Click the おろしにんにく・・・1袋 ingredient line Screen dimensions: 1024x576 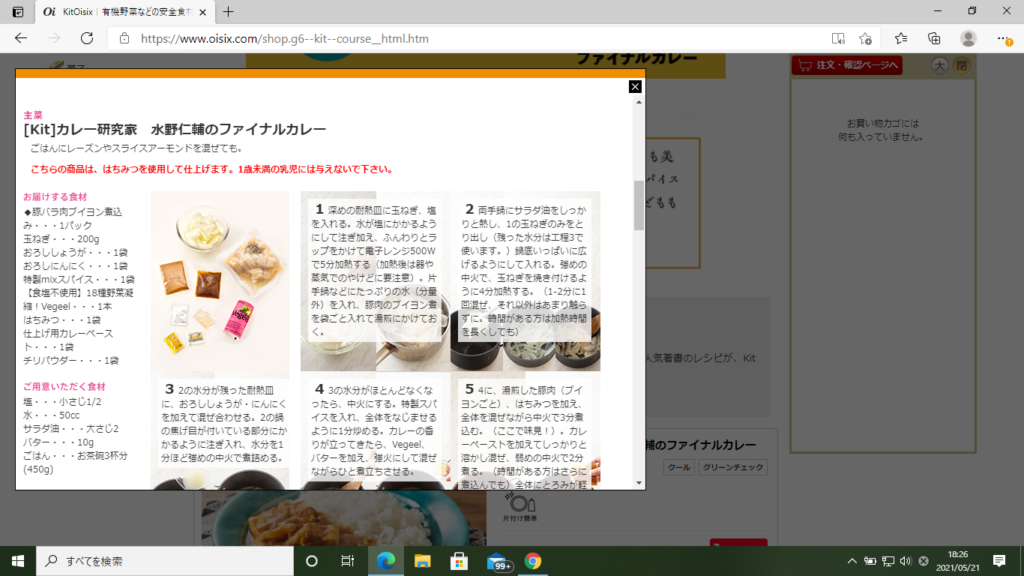(x=76, y=266)
